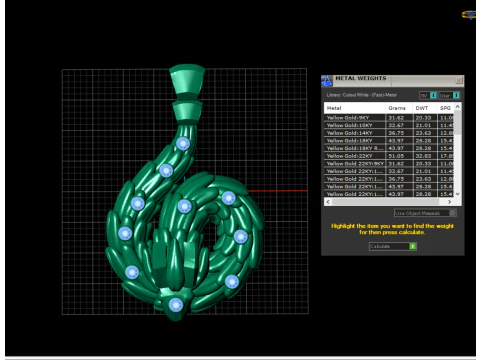
Task: Close the Metal Weights panel
Action: (x=459, y=80)
